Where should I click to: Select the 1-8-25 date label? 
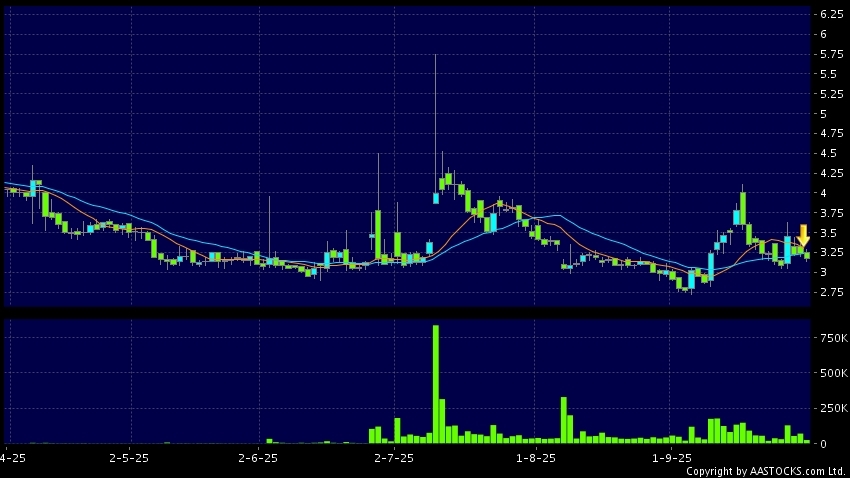535,458
